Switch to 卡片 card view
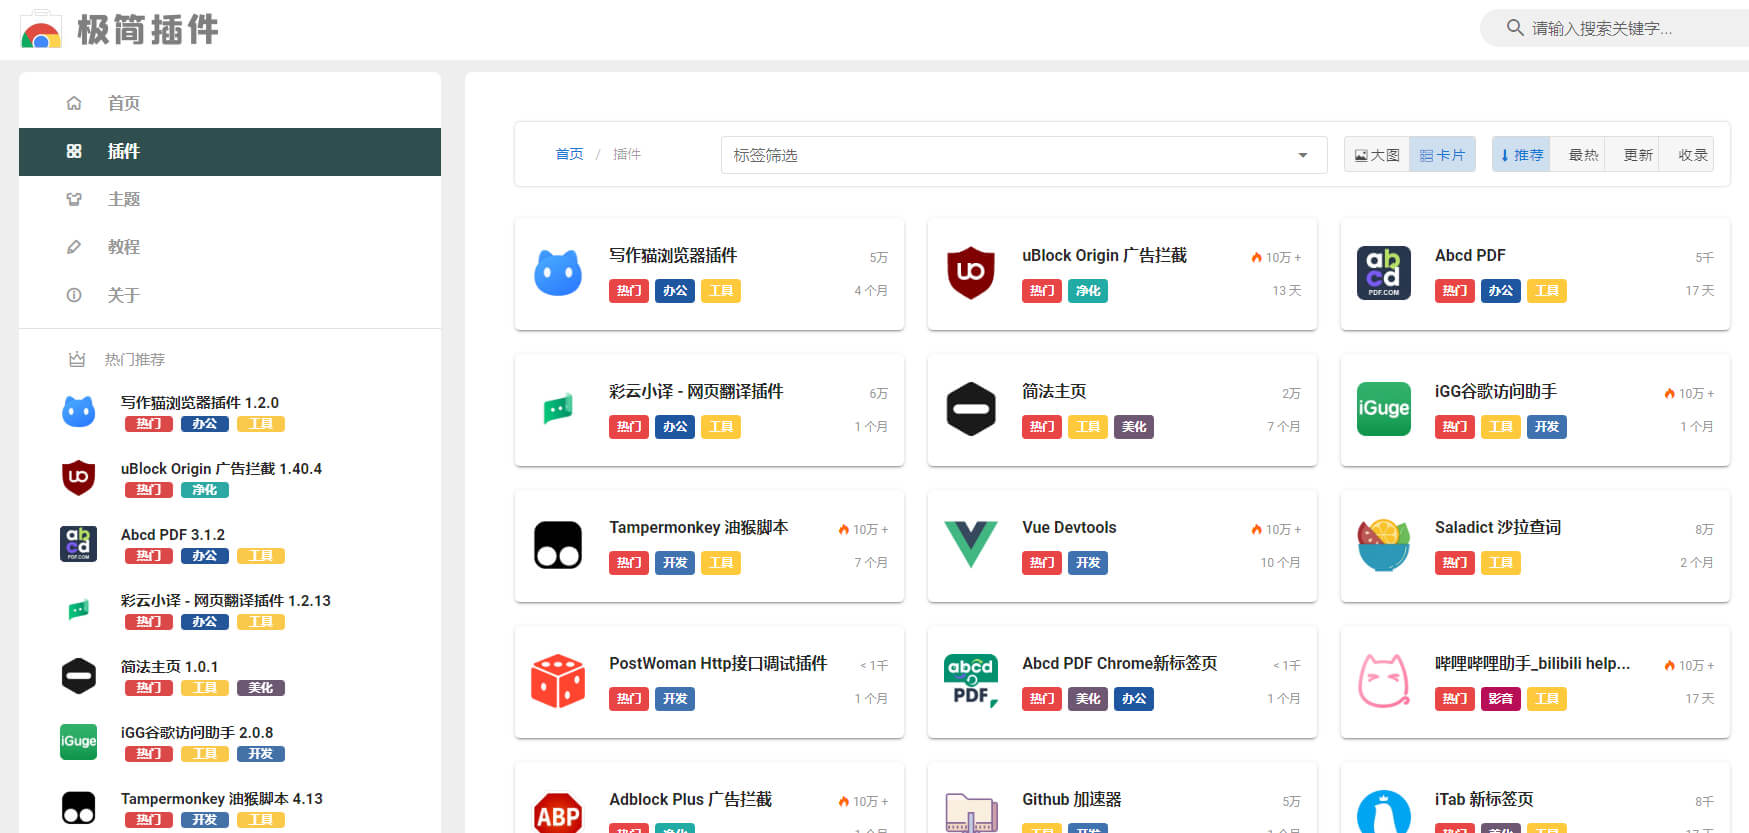 click(1442, 155)
